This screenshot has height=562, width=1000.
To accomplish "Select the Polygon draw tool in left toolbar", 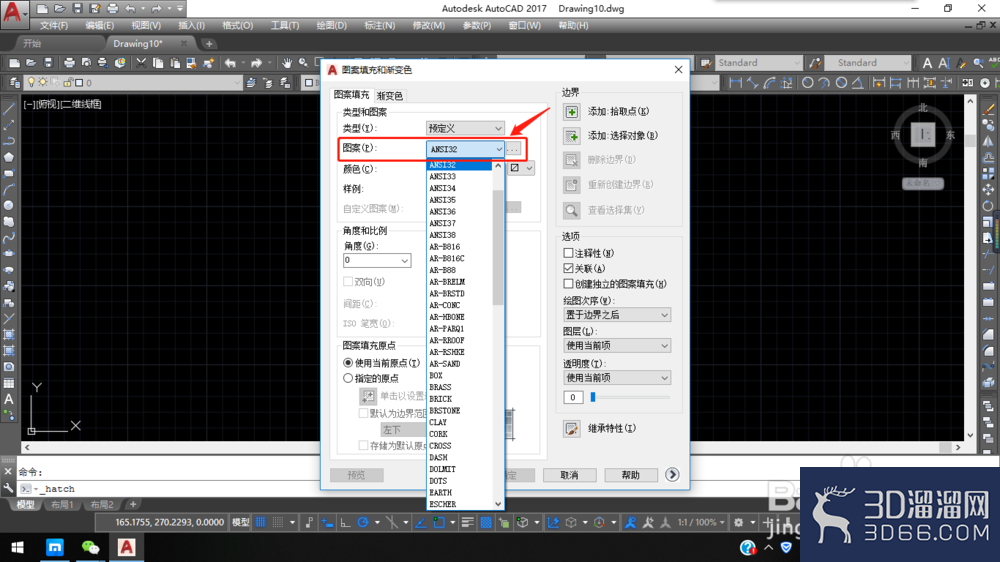I will tap(9, 157).
